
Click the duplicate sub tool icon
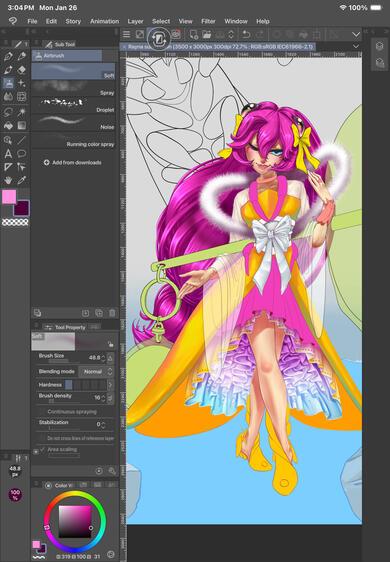tap(99, 313)
